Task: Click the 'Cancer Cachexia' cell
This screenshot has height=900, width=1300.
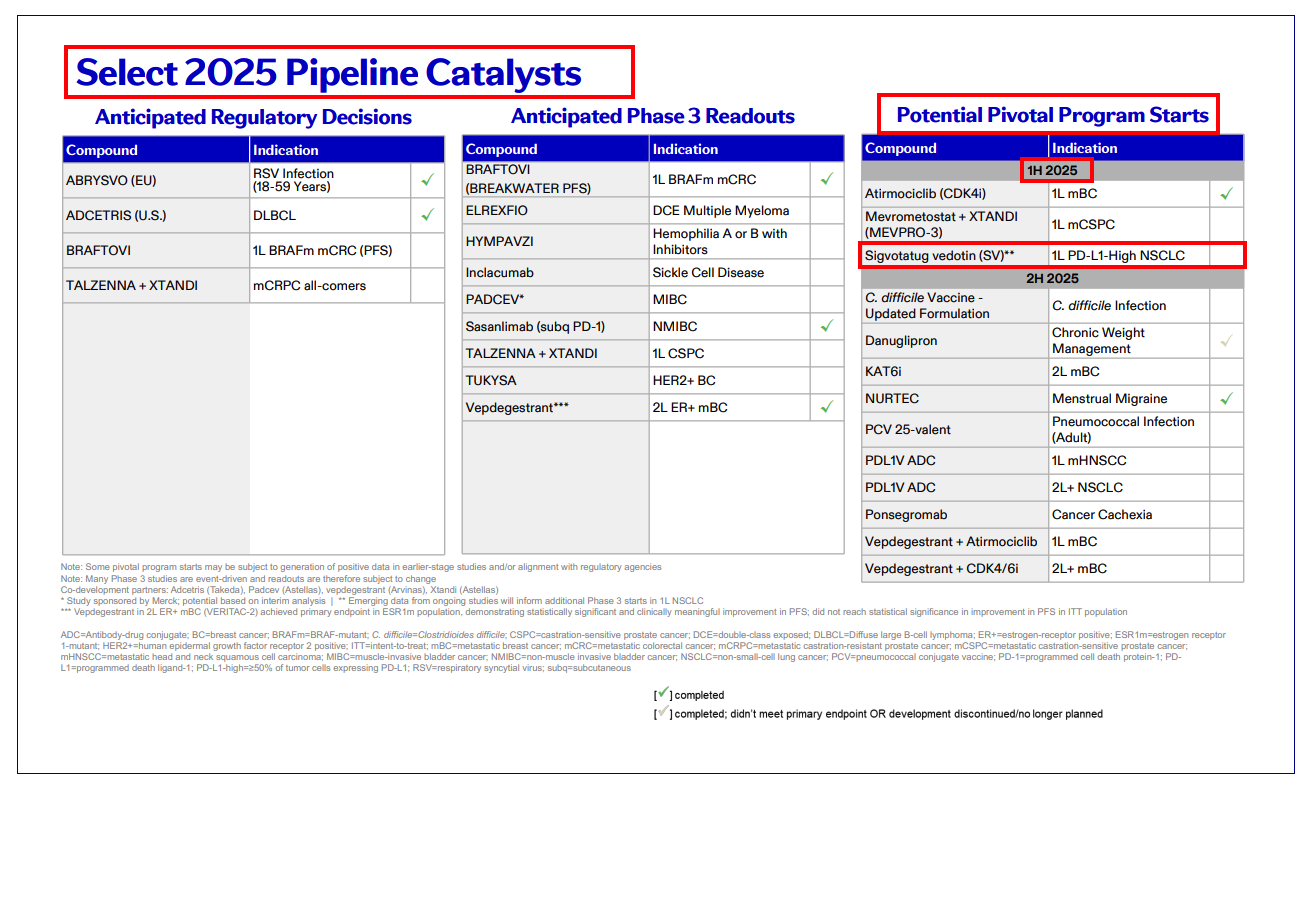Action: coord(1129,514)
